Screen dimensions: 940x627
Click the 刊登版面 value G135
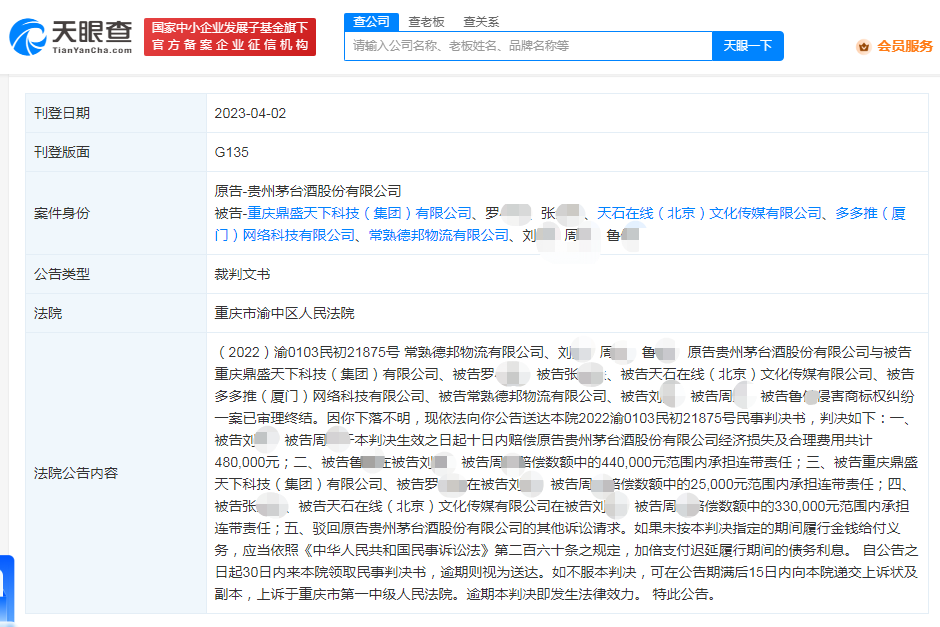pyautogui.click(x=231, y=152)
